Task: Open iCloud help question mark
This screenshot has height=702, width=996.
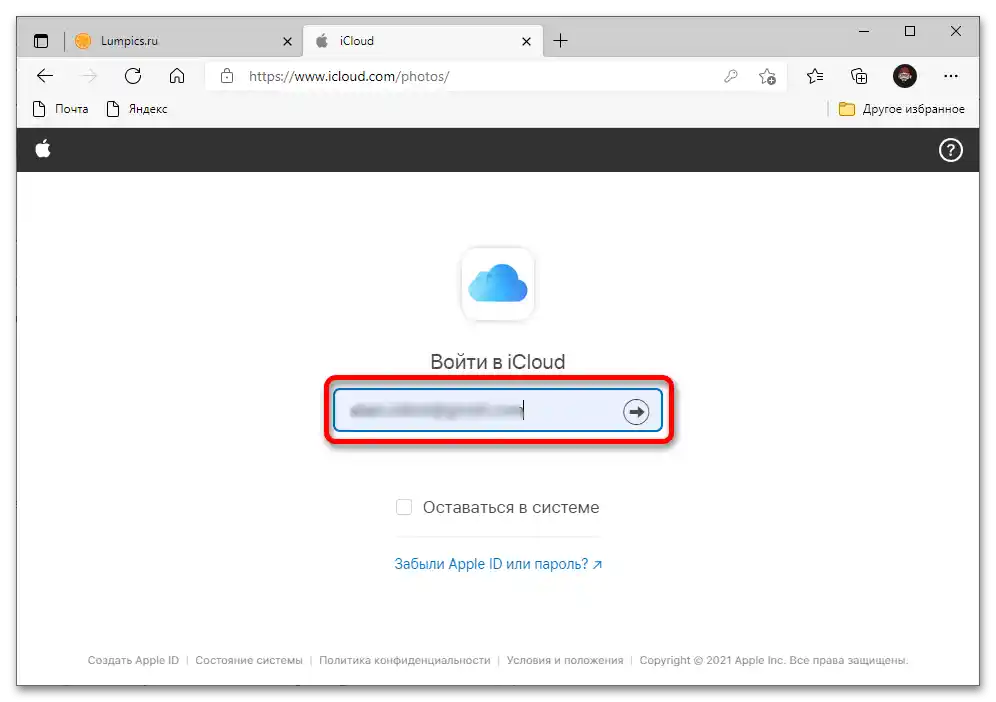Action: click(950, 151)
